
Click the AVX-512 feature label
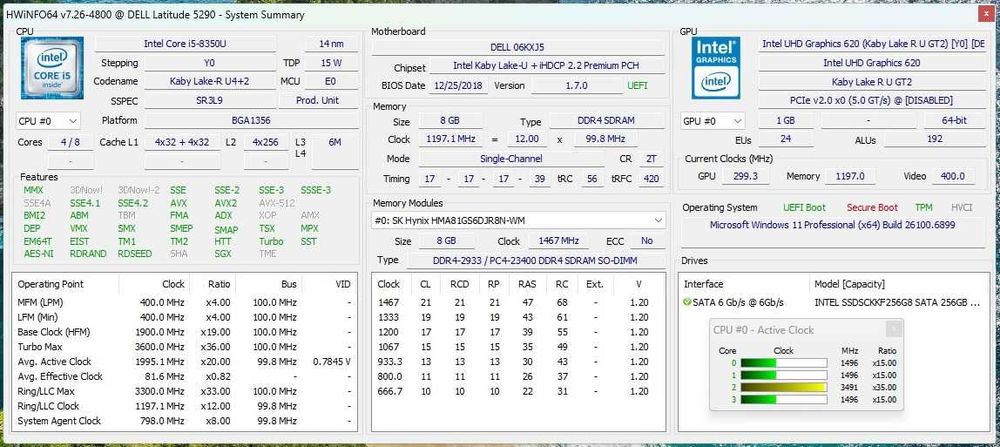tap(276, 203)
